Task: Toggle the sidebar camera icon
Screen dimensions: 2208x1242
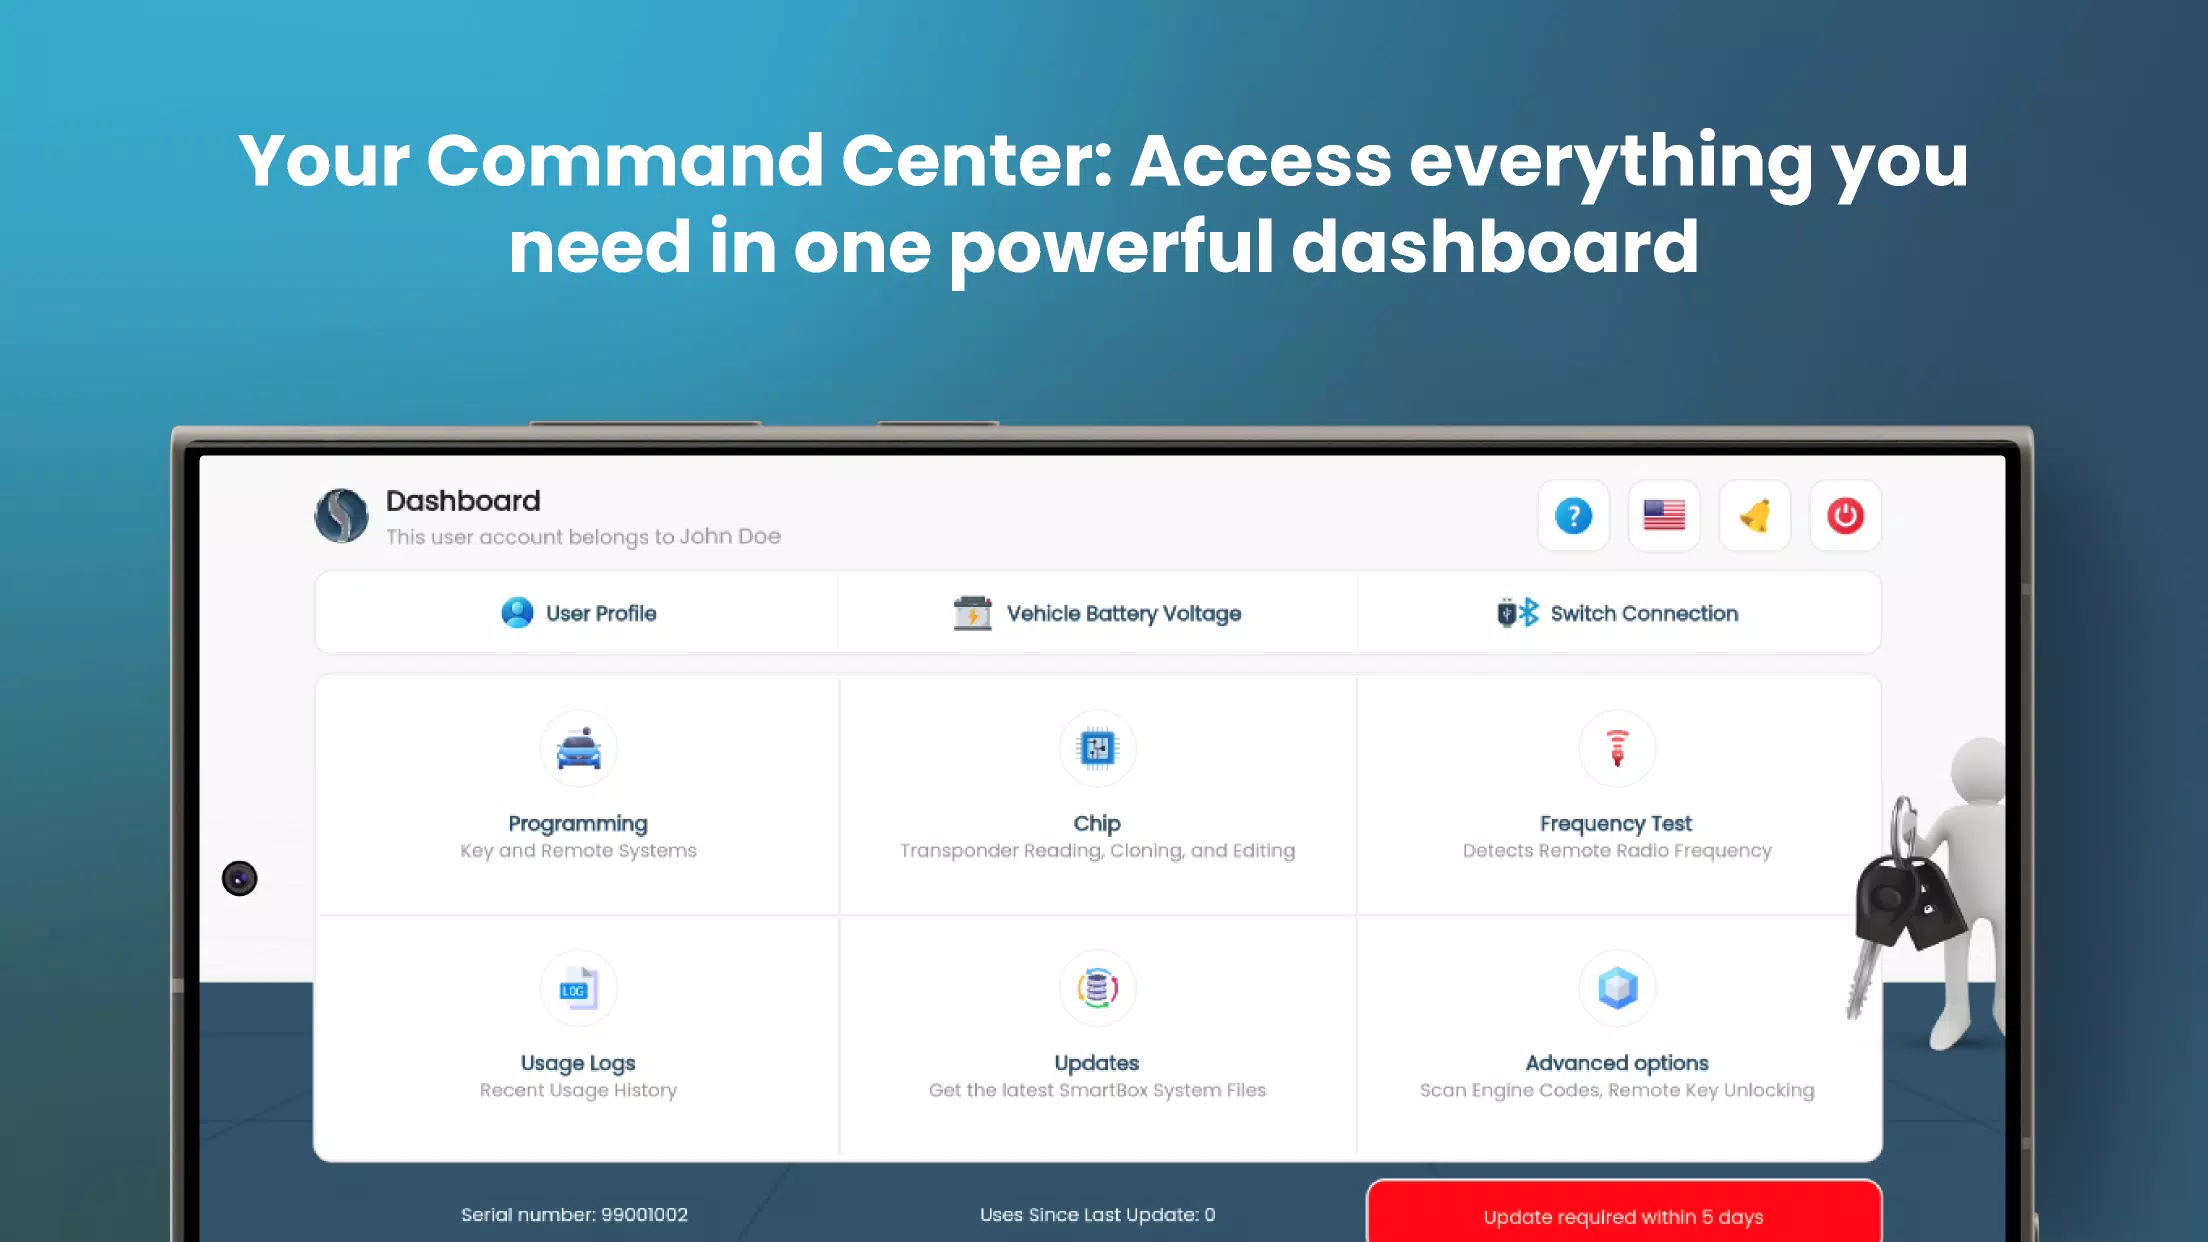Action: click(240, 878)
